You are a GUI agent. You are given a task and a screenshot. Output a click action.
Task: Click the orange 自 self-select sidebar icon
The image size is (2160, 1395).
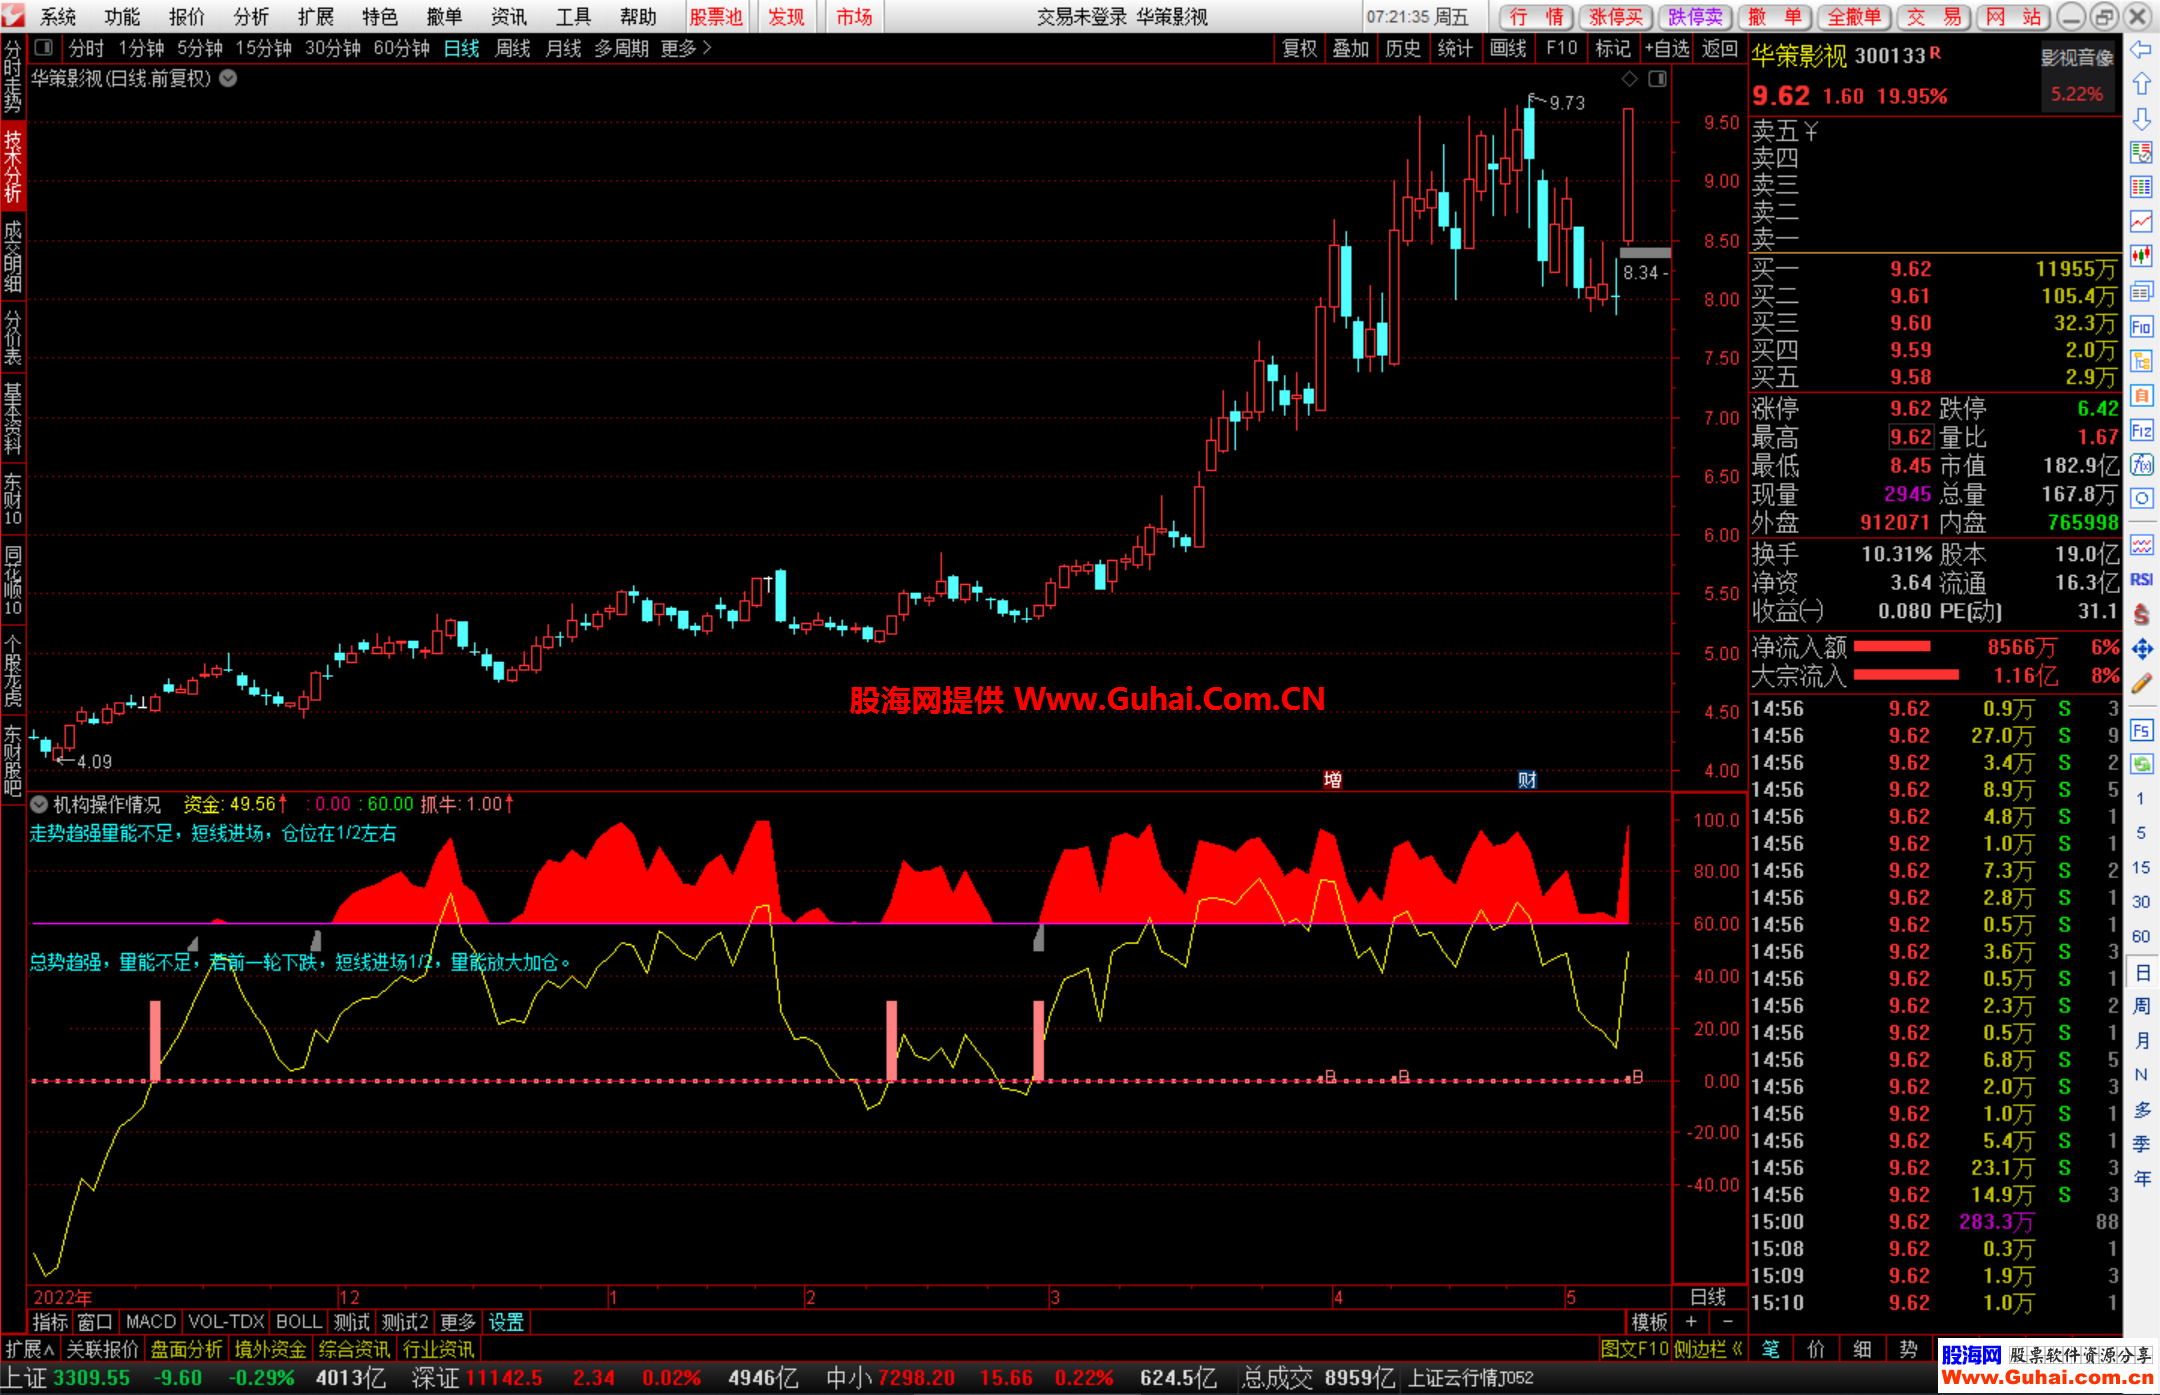pos(2141,395)
